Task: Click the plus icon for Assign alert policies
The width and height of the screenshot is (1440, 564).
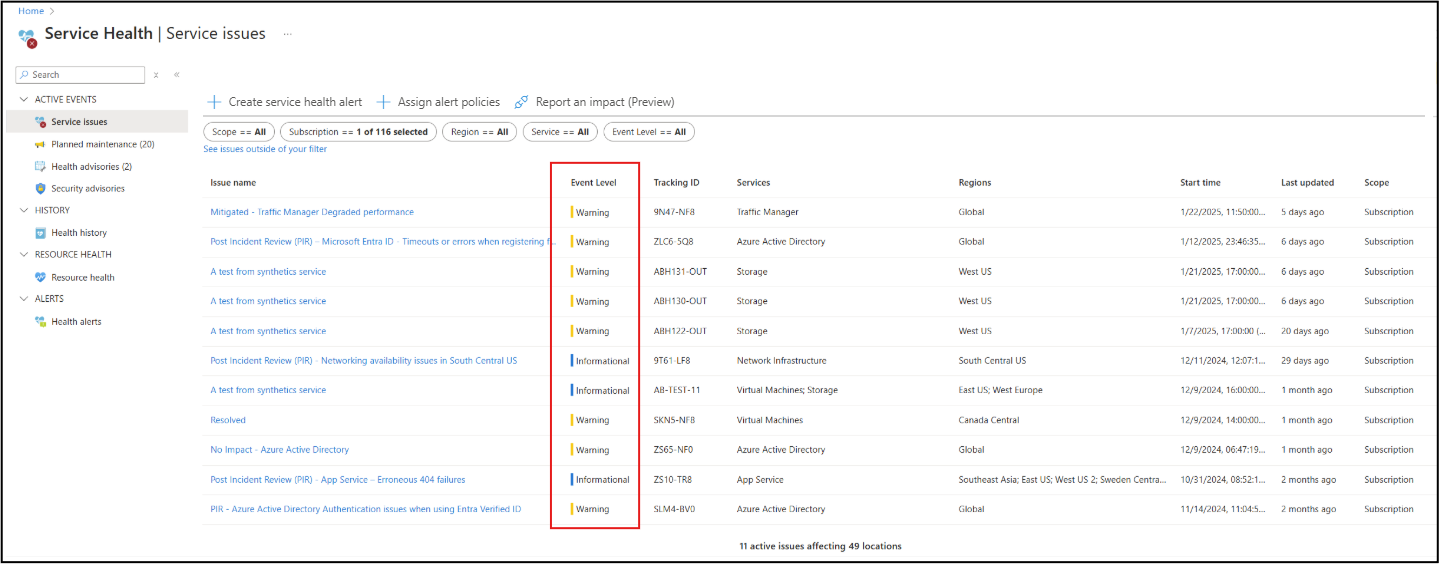Action: [x=383, y=102]
